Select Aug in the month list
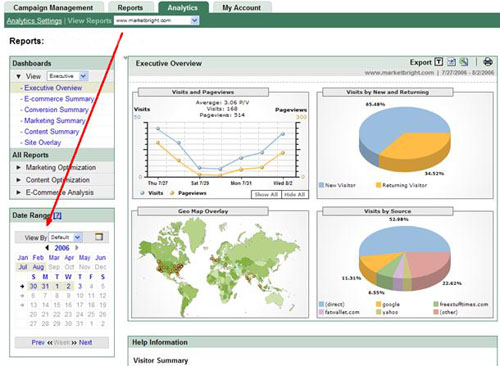 38,267
